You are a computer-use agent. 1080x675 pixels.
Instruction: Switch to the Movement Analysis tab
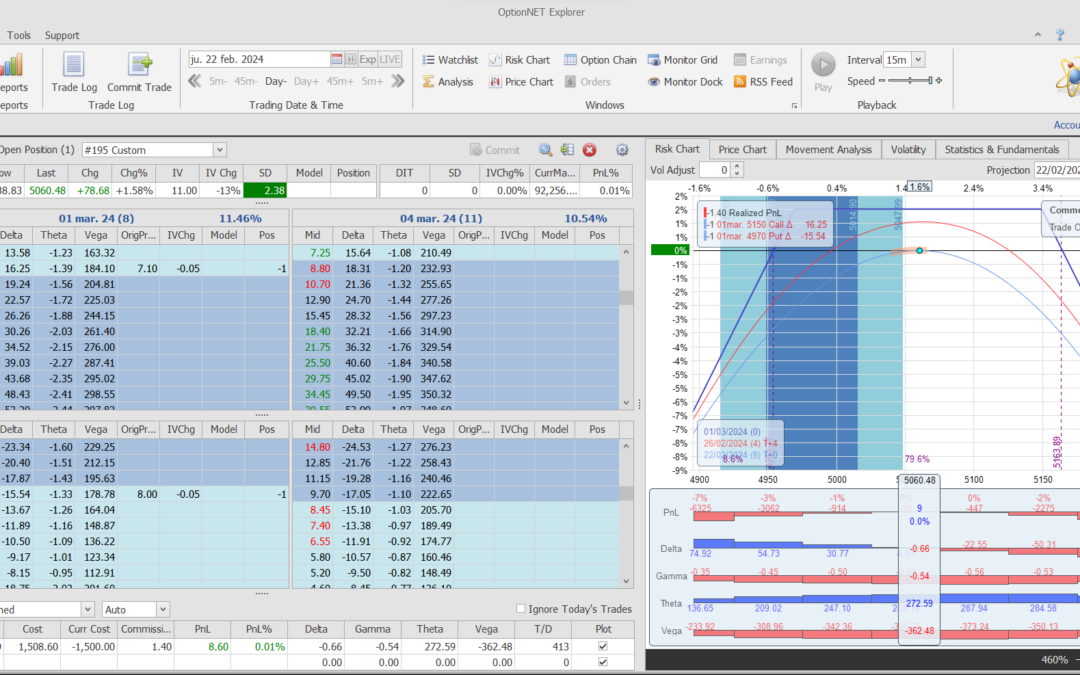827,150
